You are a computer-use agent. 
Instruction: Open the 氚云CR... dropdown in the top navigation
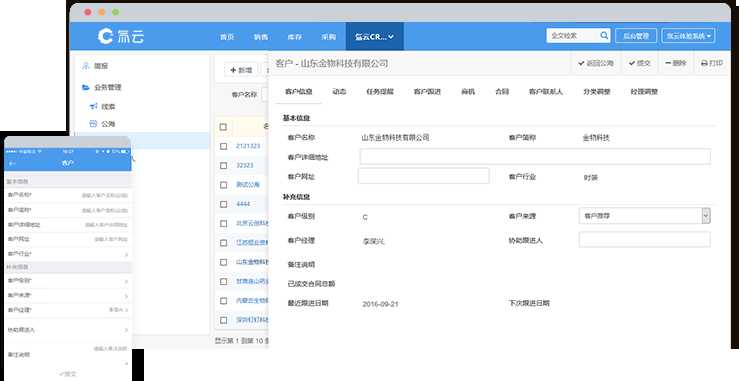tap(375, 36)
